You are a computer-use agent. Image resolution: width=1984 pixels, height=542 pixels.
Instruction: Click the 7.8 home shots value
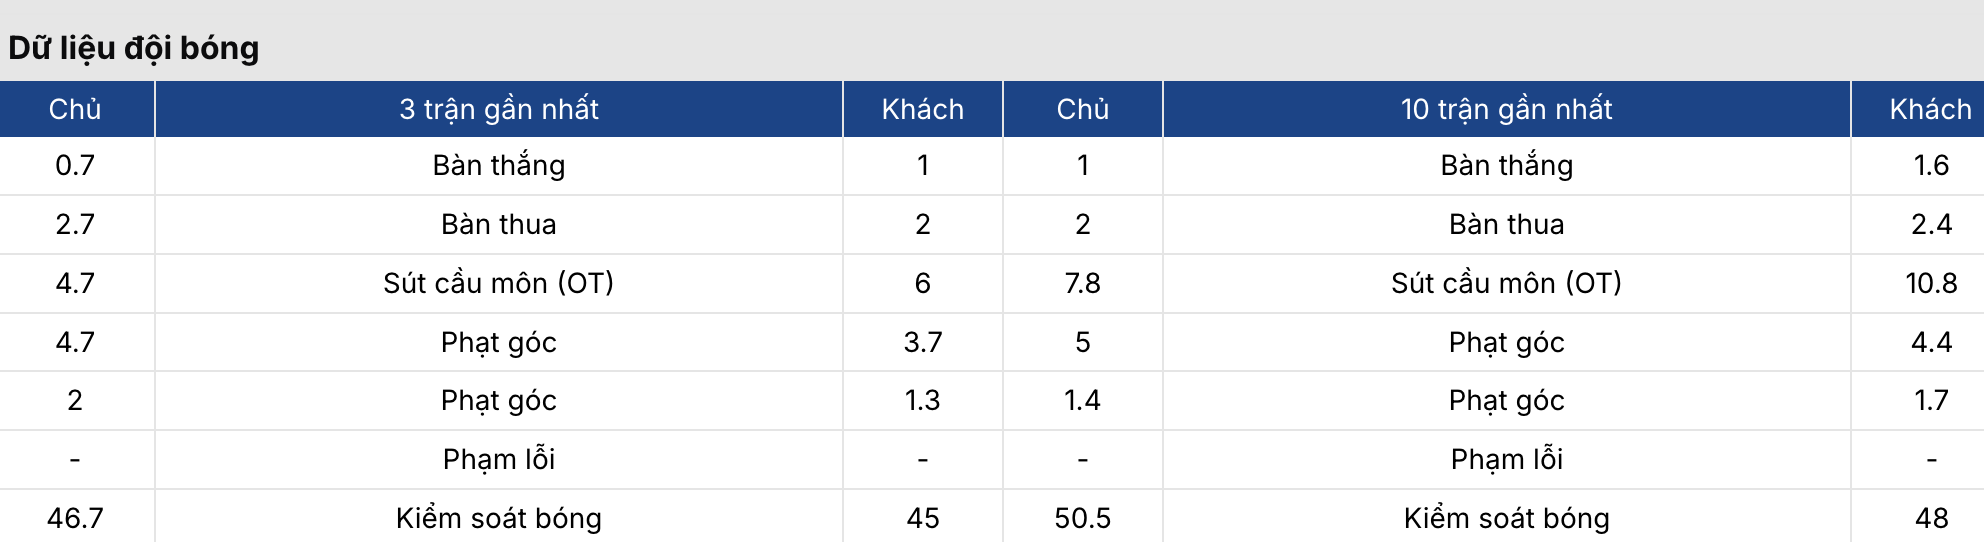pyautogui.click(x=1083, y=283)
